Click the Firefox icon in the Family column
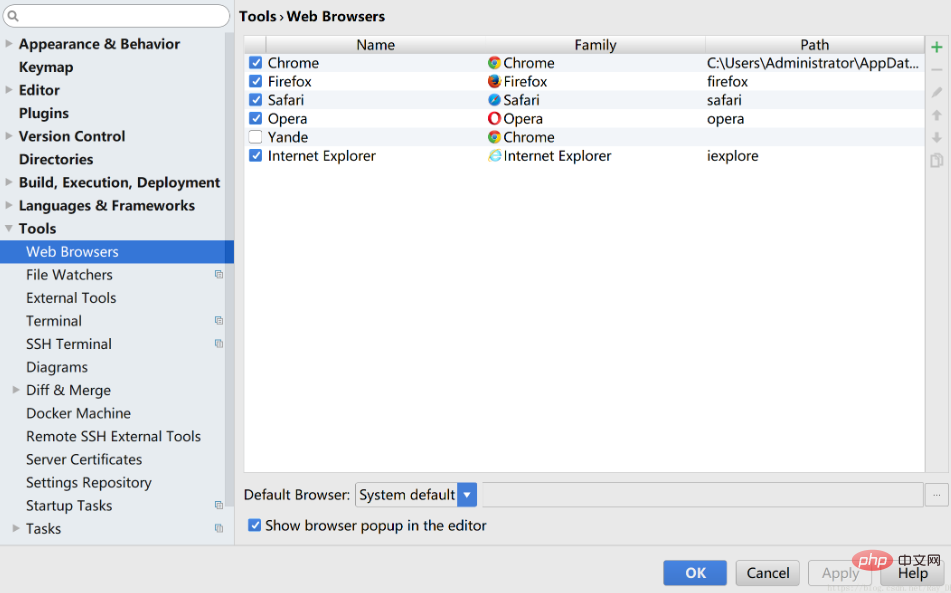Screen dimensions: 951x593 click(x=494, y=81)
